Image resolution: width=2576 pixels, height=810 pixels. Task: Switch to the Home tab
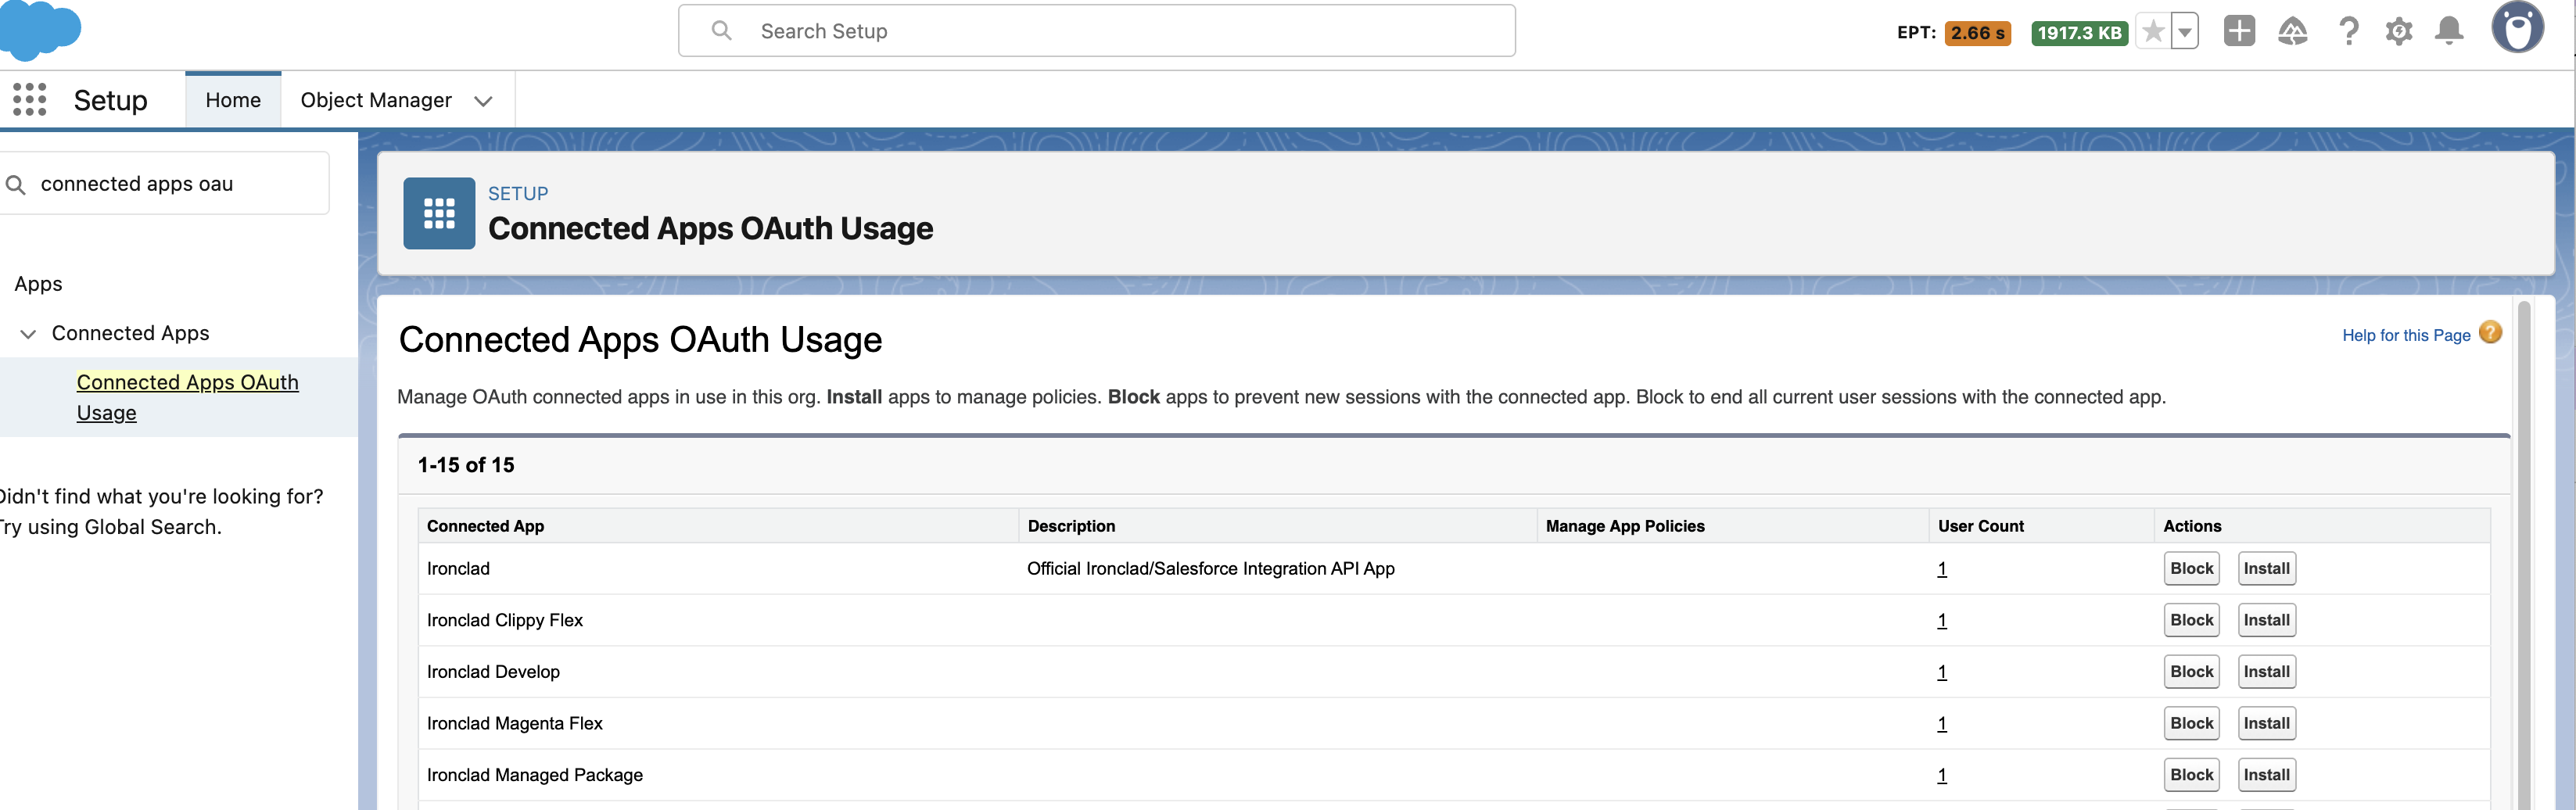232,99
